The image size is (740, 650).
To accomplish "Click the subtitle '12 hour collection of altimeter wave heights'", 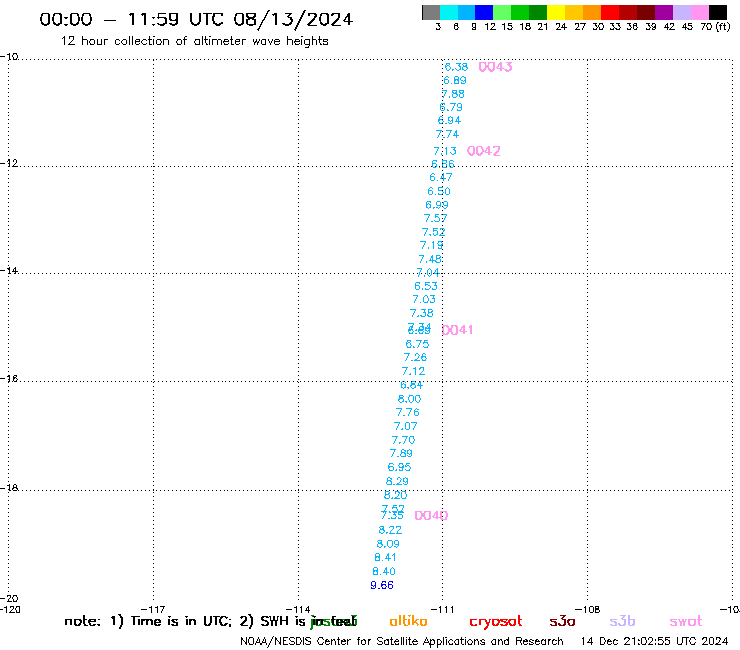I will 194,41.
